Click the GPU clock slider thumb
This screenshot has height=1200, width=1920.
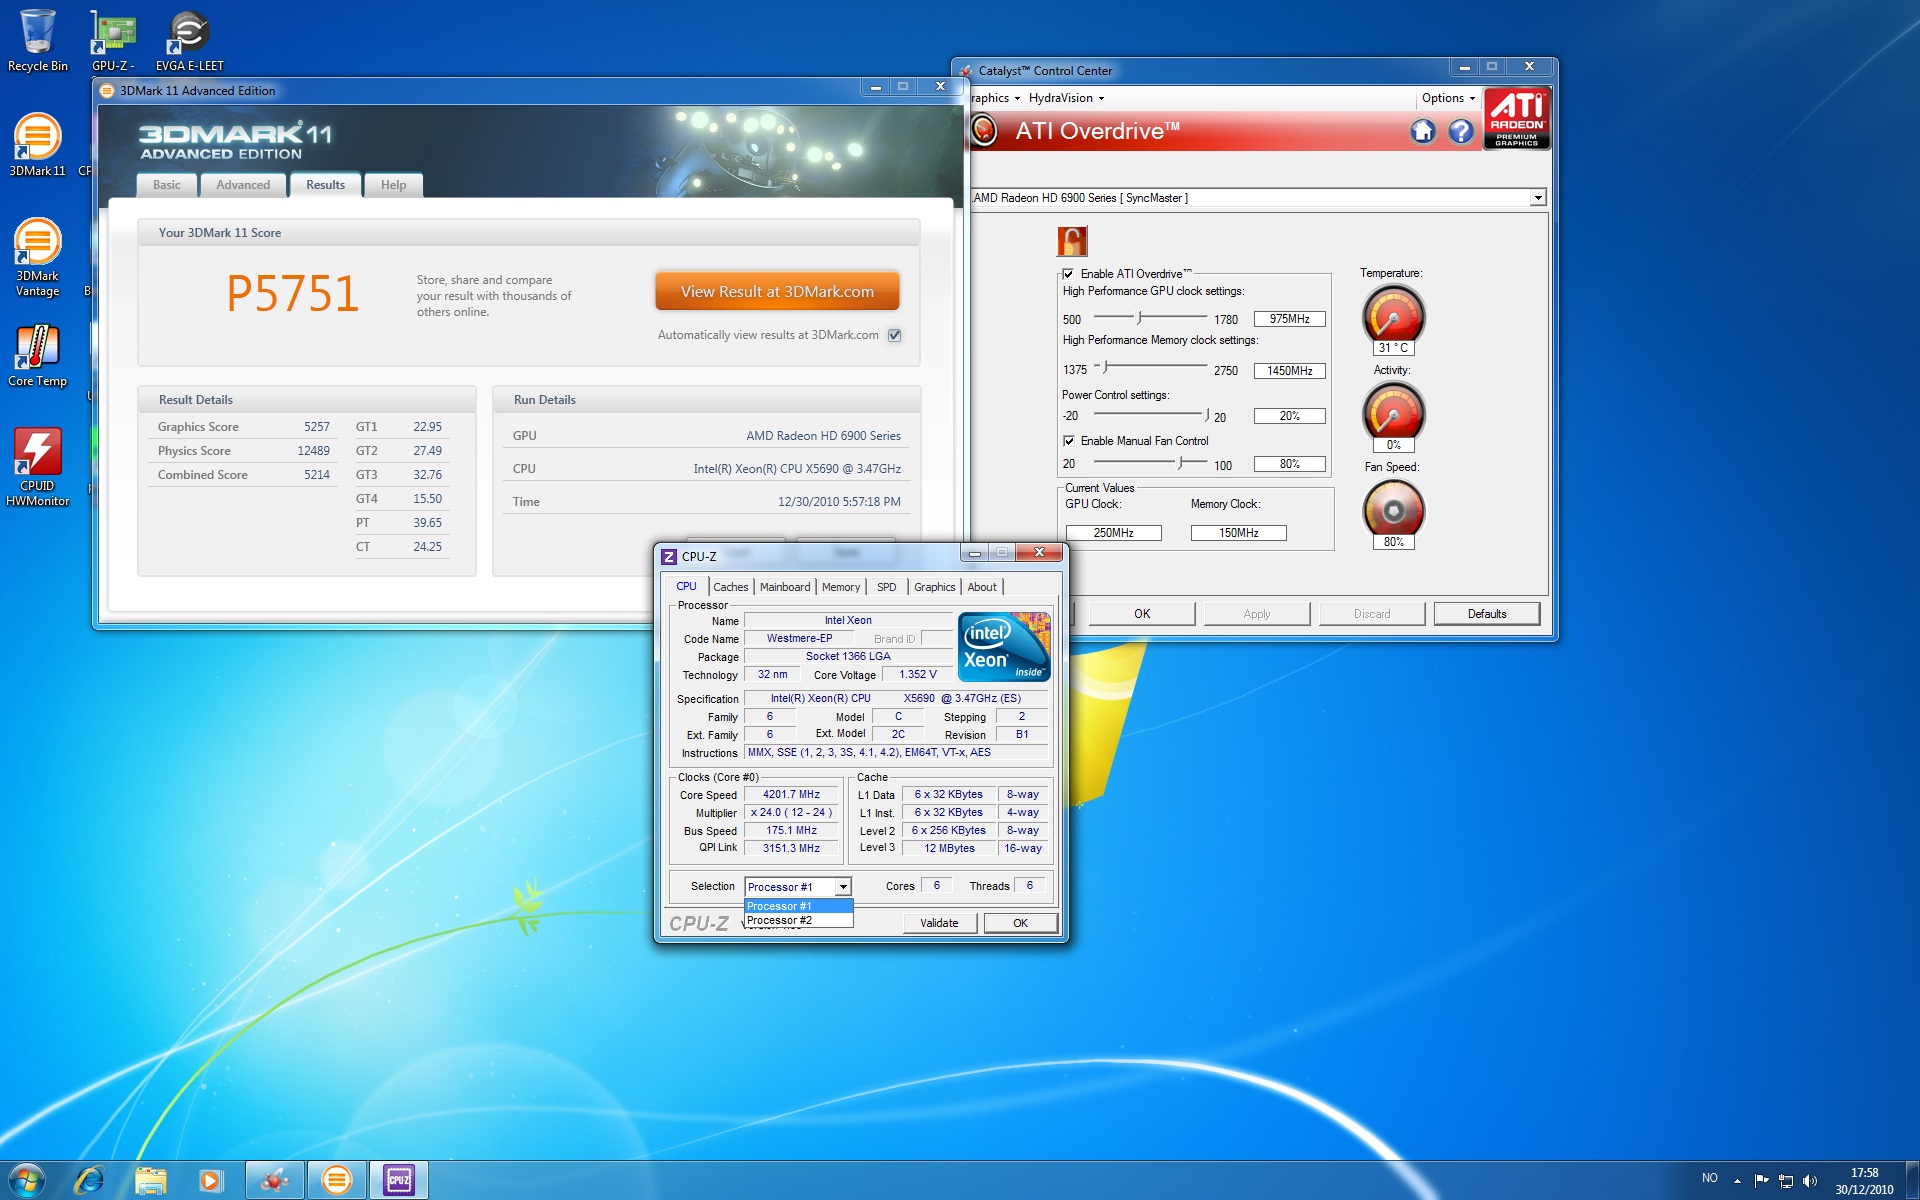click(x=1139, y=318)
